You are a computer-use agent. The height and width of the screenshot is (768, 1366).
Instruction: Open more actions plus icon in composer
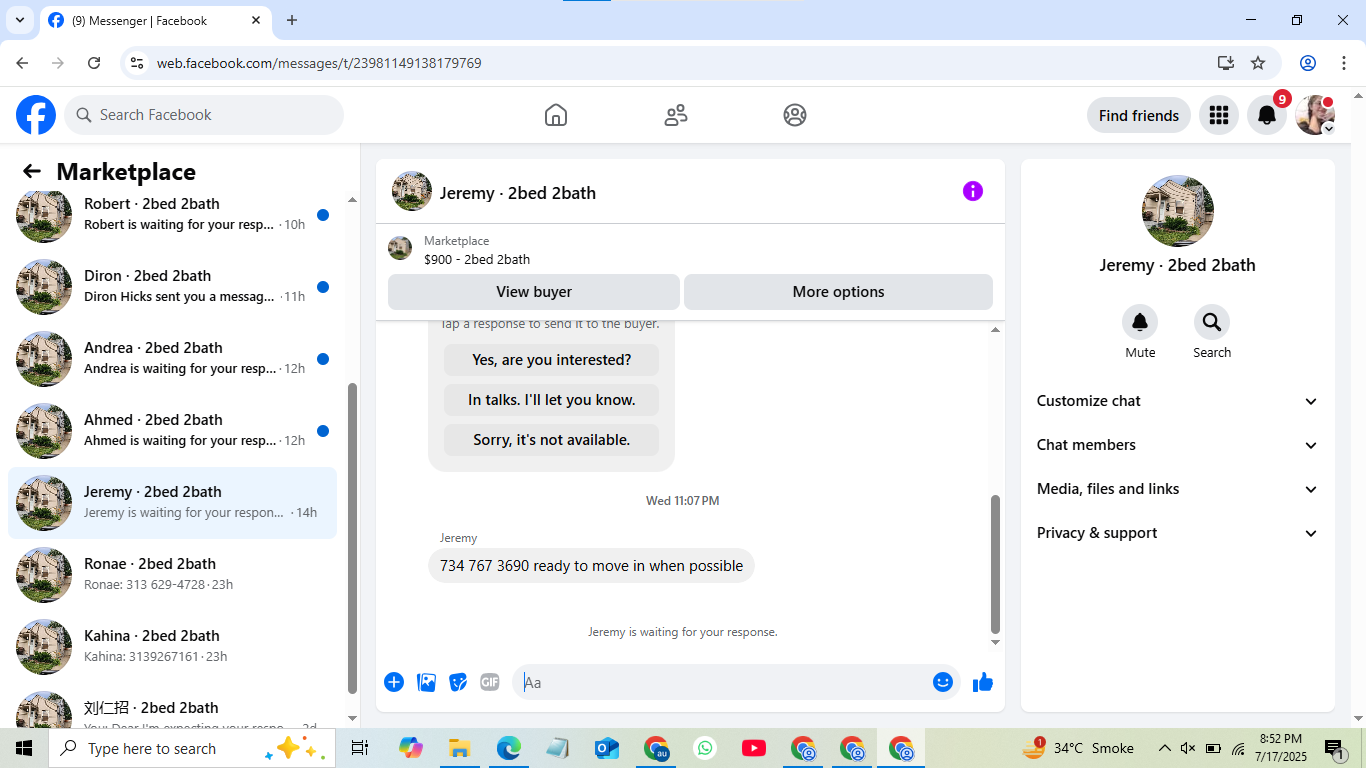click(394, 682)
